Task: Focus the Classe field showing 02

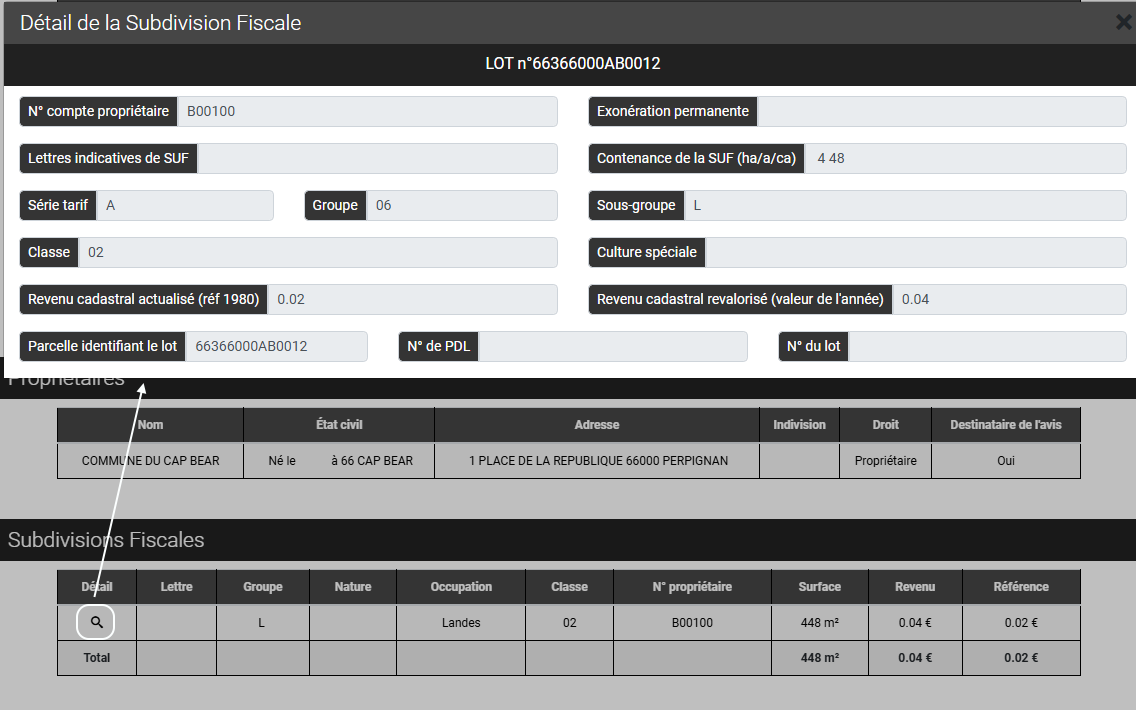Action: coord(317,252)
